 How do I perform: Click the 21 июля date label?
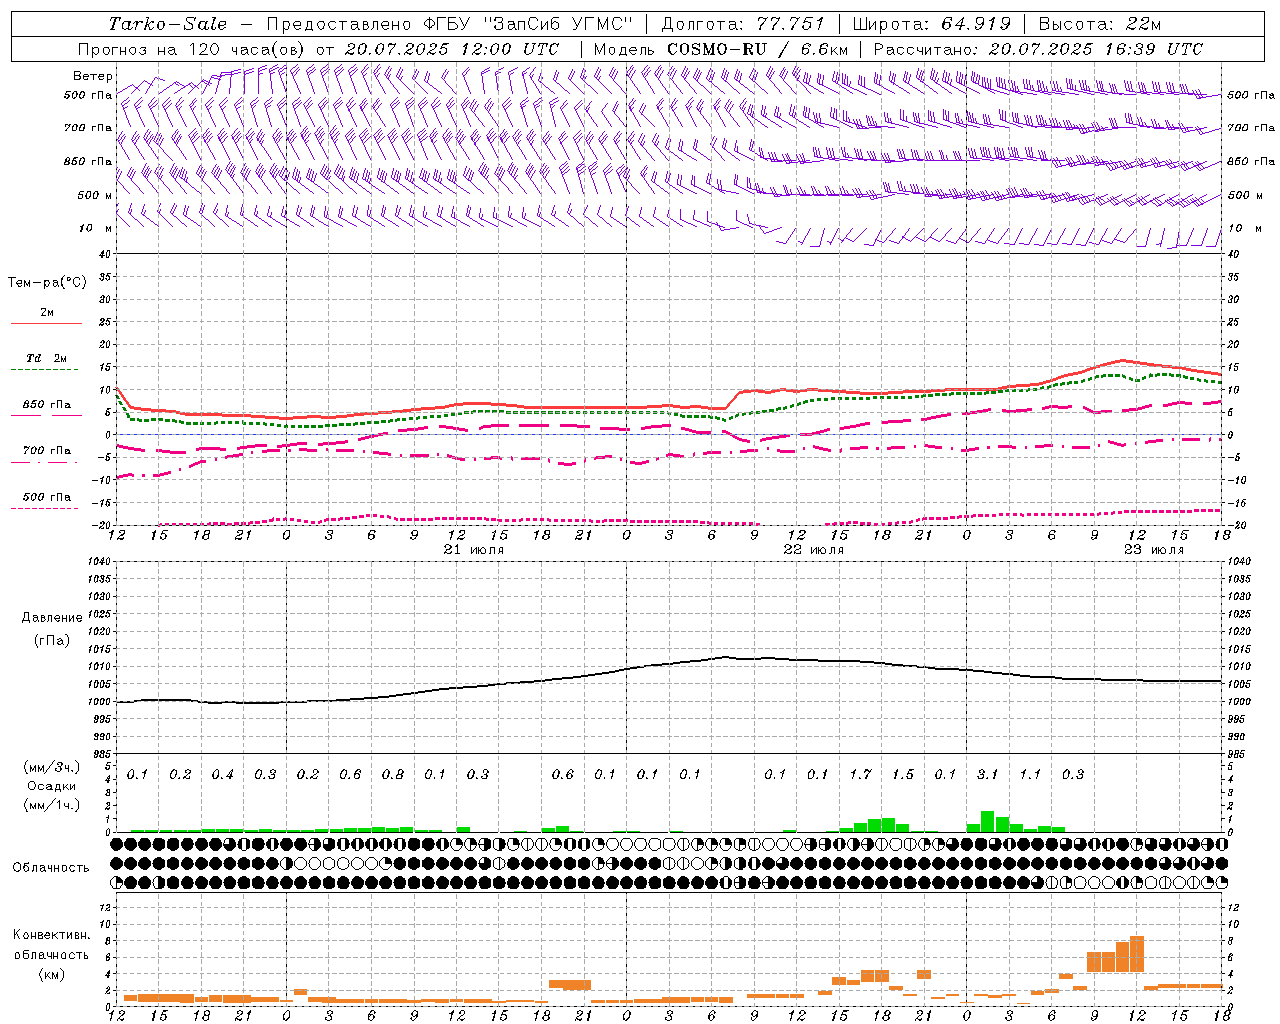[x=473, y=550]
